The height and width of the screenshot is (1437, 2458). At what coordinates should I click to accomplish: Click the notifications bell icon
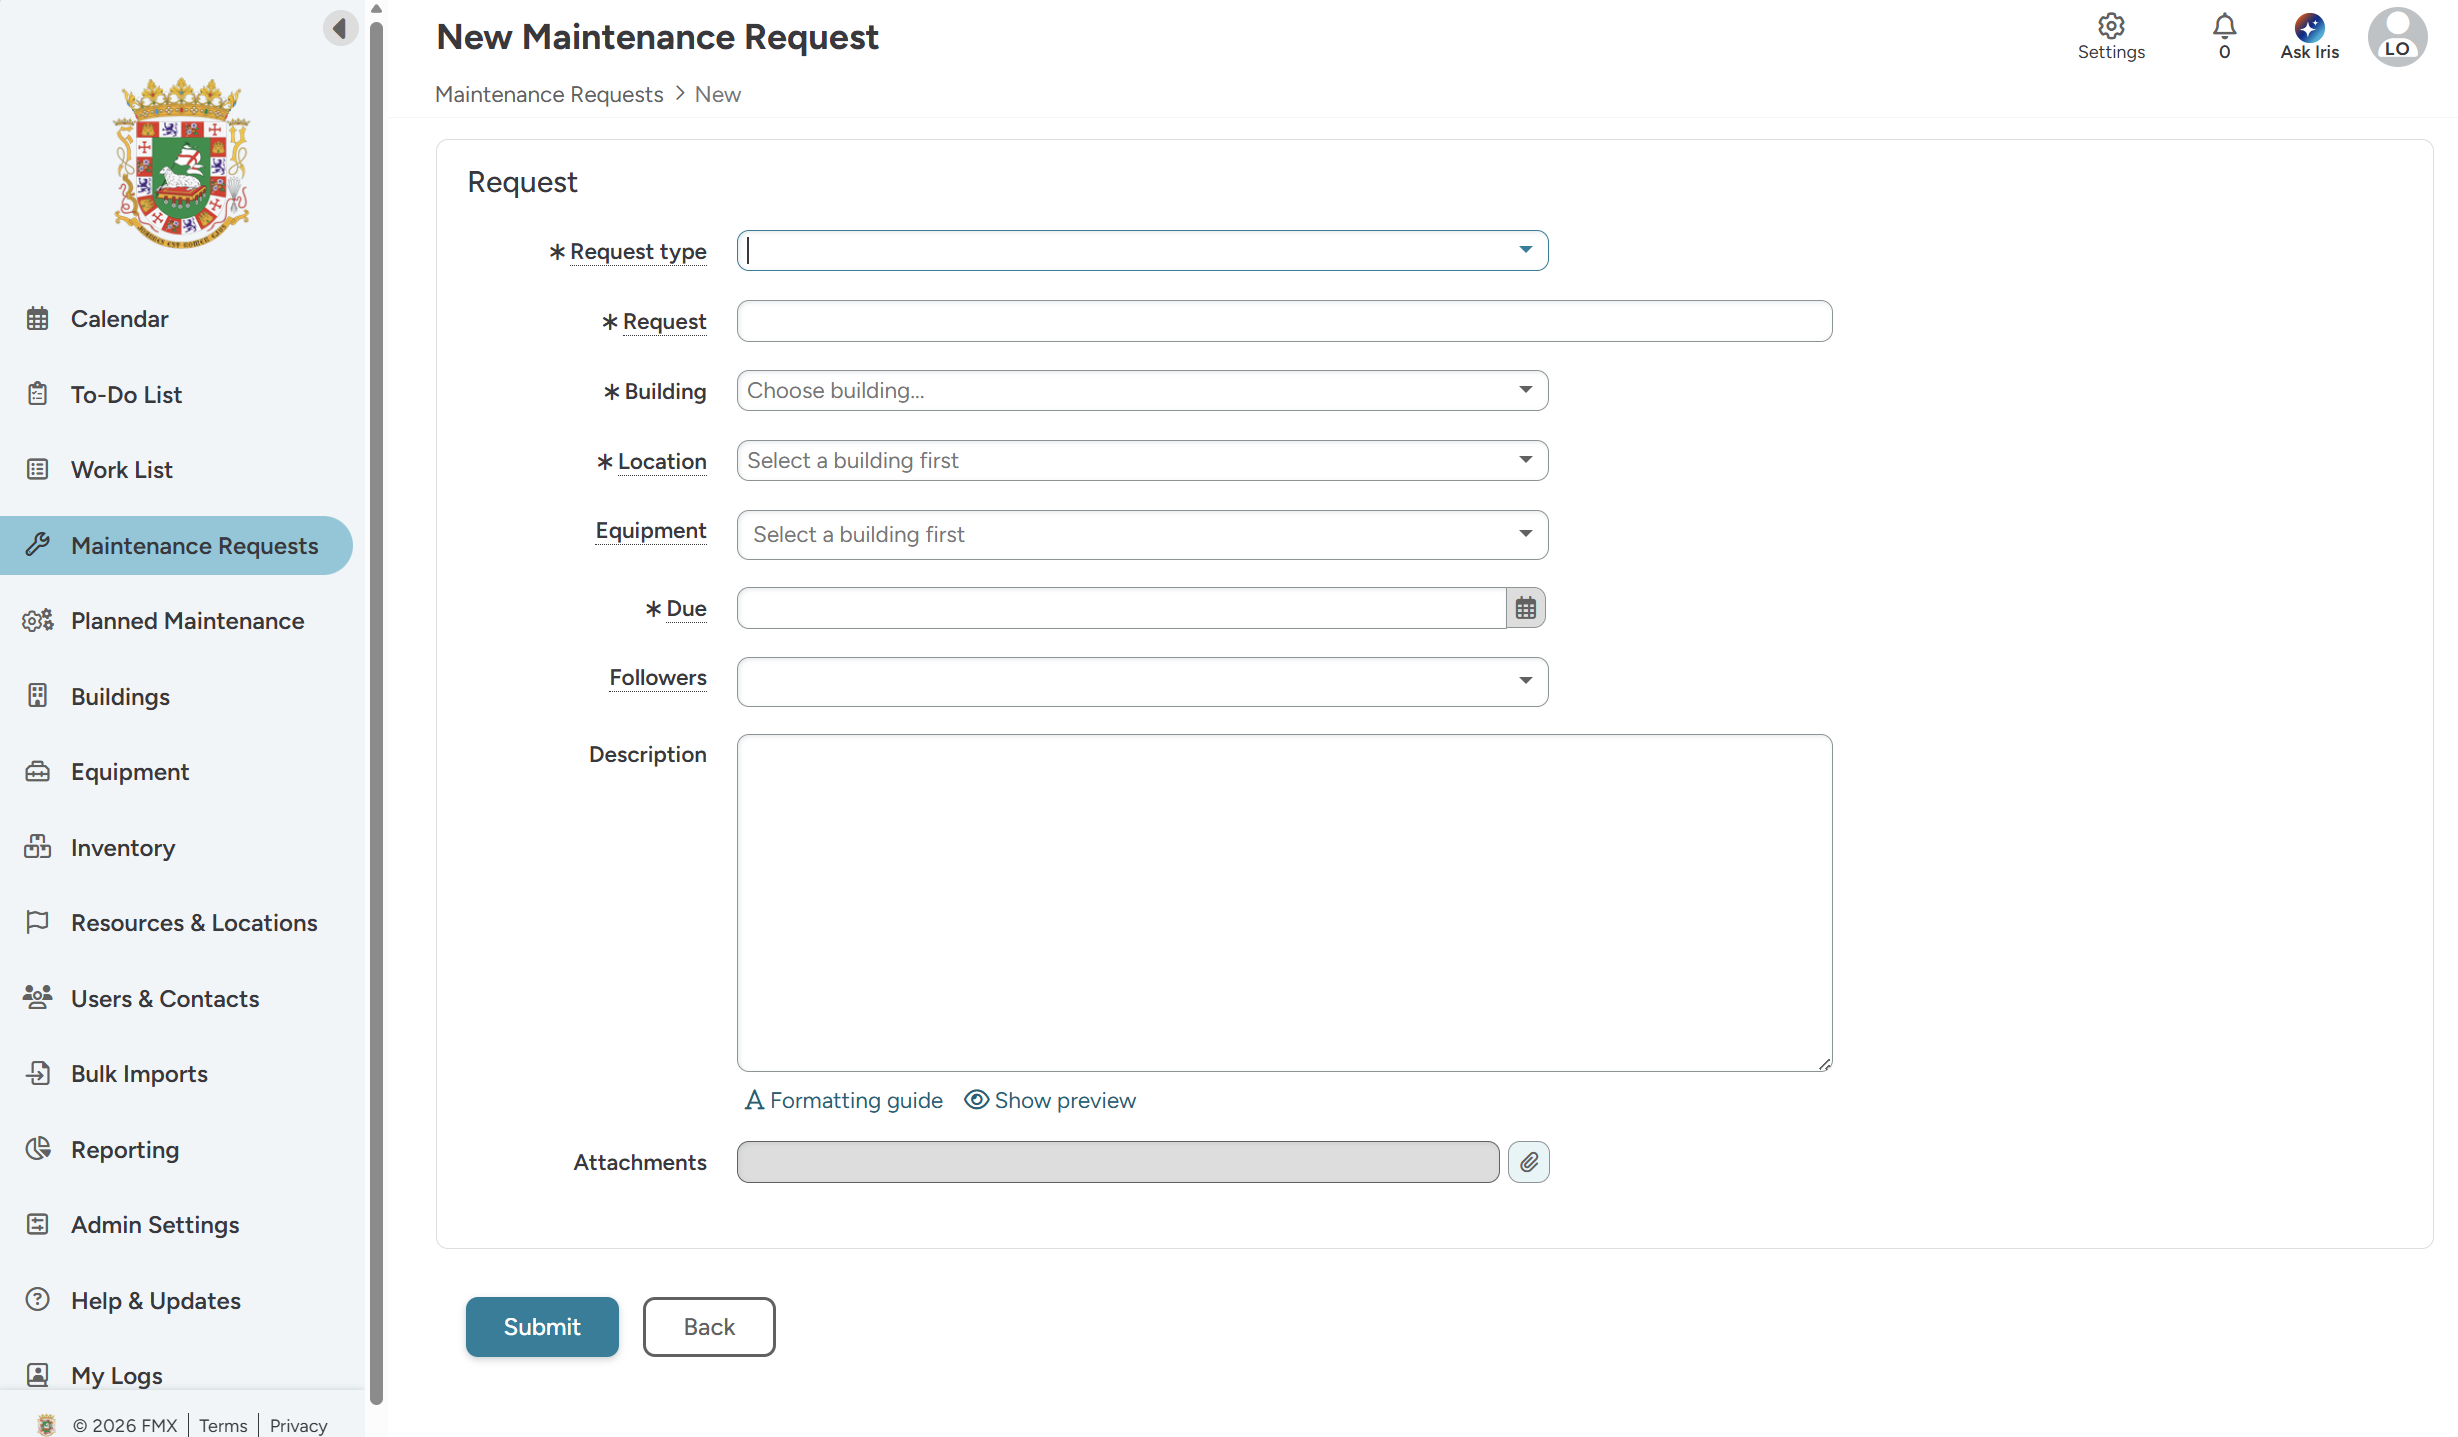[2224, 27]
